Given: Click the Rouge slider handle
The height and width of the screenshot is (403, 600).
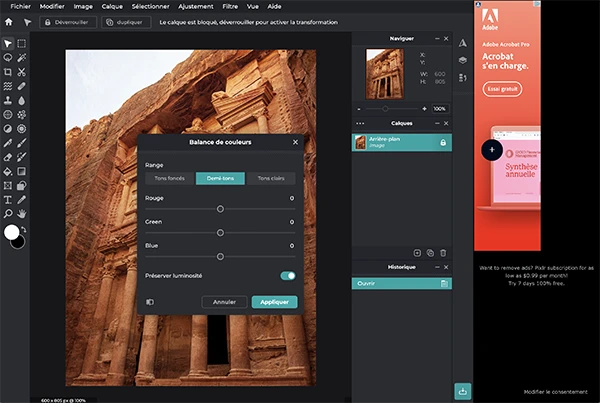Looking at the screenshot, I should pos(220,208).
